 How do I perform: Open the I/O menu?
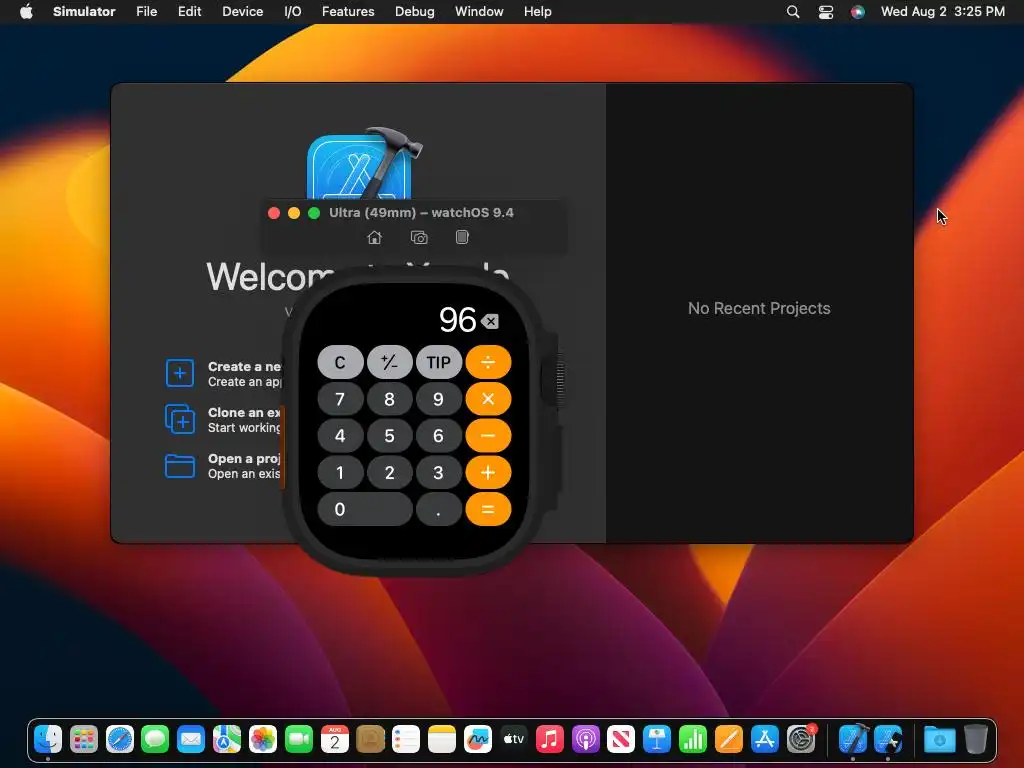point(293,12)
